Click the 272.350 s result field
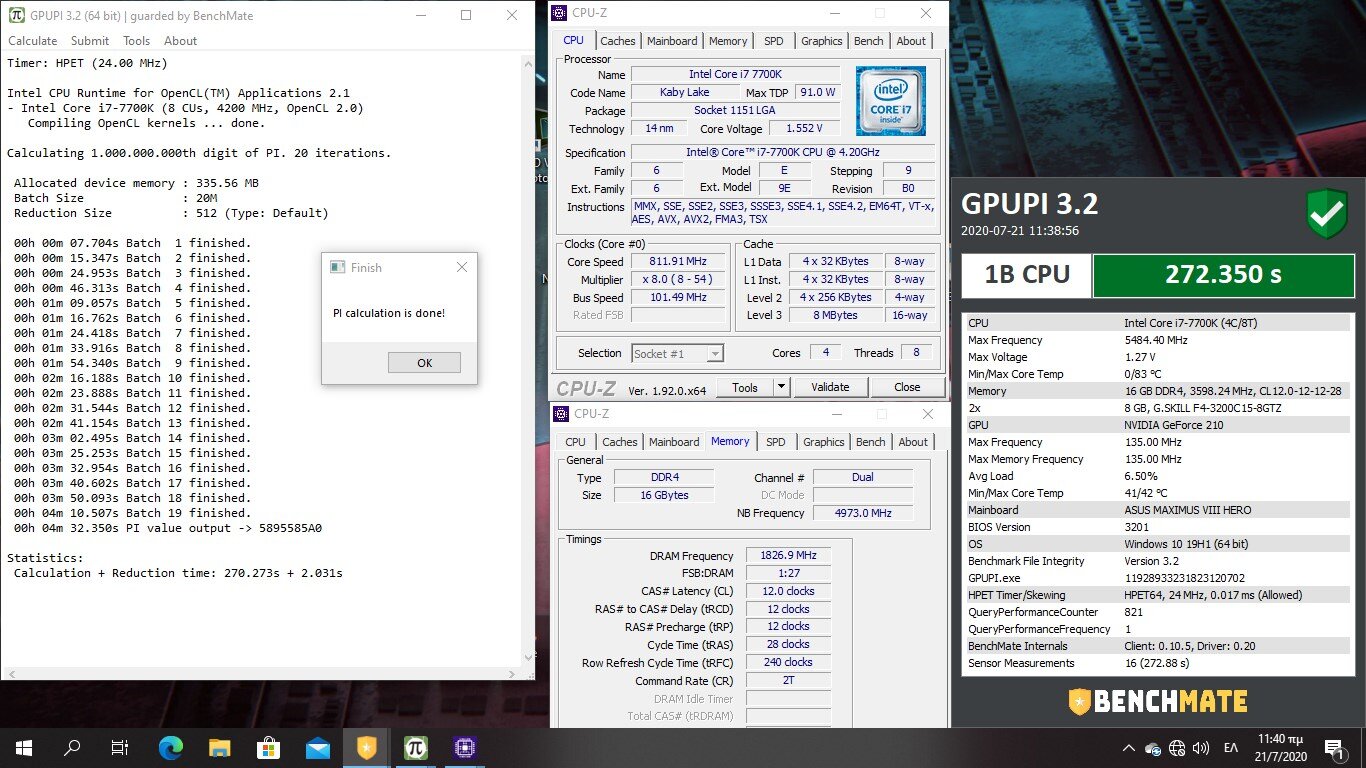 1222,275
